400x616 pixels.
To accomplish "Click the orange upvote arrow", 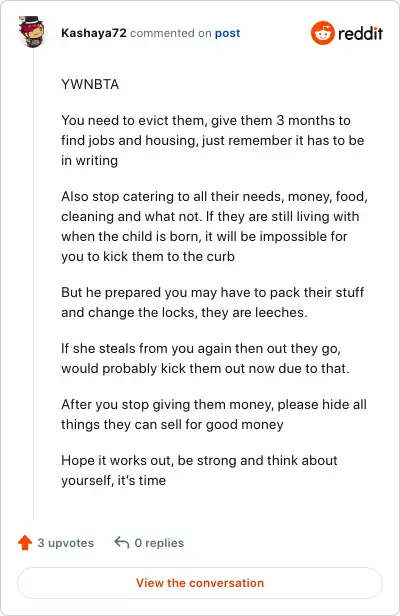I will [x=25, y=543].
